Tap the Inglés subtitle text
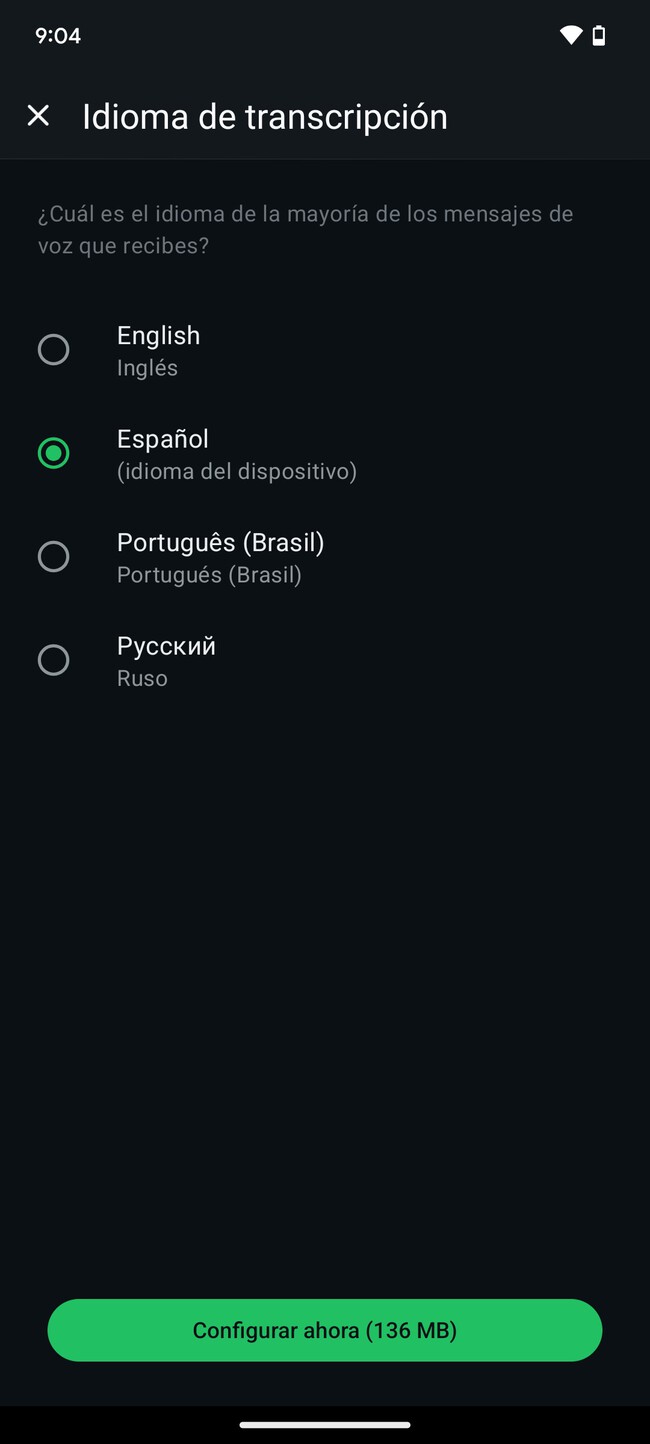 click(147, 367)
